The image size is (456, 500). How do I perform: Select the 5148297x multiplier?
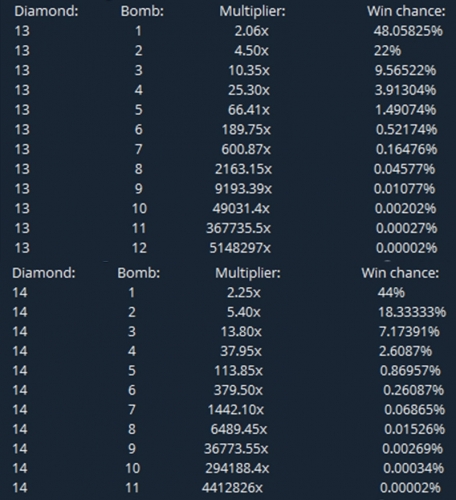[x=240, y=248]
